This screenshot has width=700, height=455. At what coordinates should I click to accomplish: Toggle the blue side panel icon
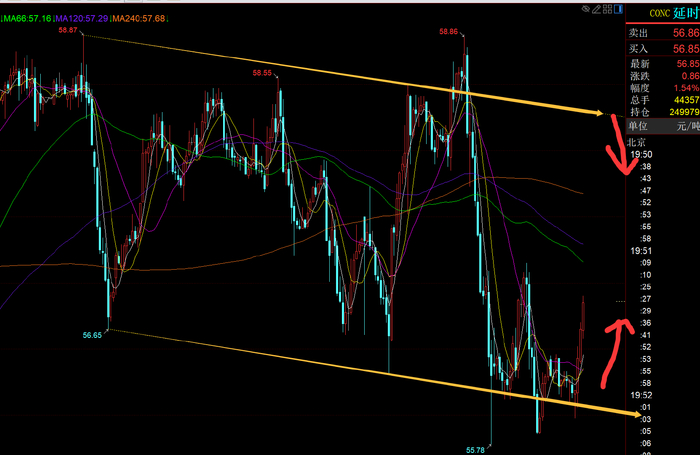[x=618, y=9]
